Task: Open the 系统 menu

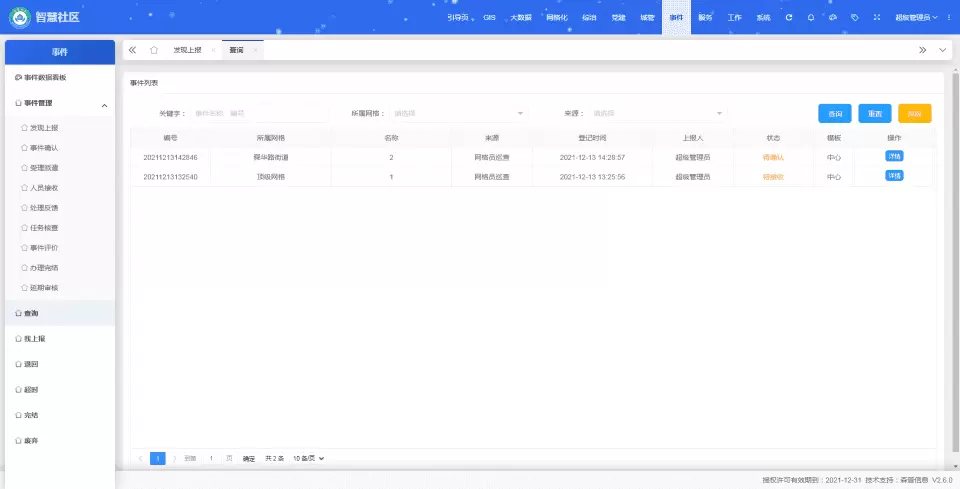Action: 763,18
